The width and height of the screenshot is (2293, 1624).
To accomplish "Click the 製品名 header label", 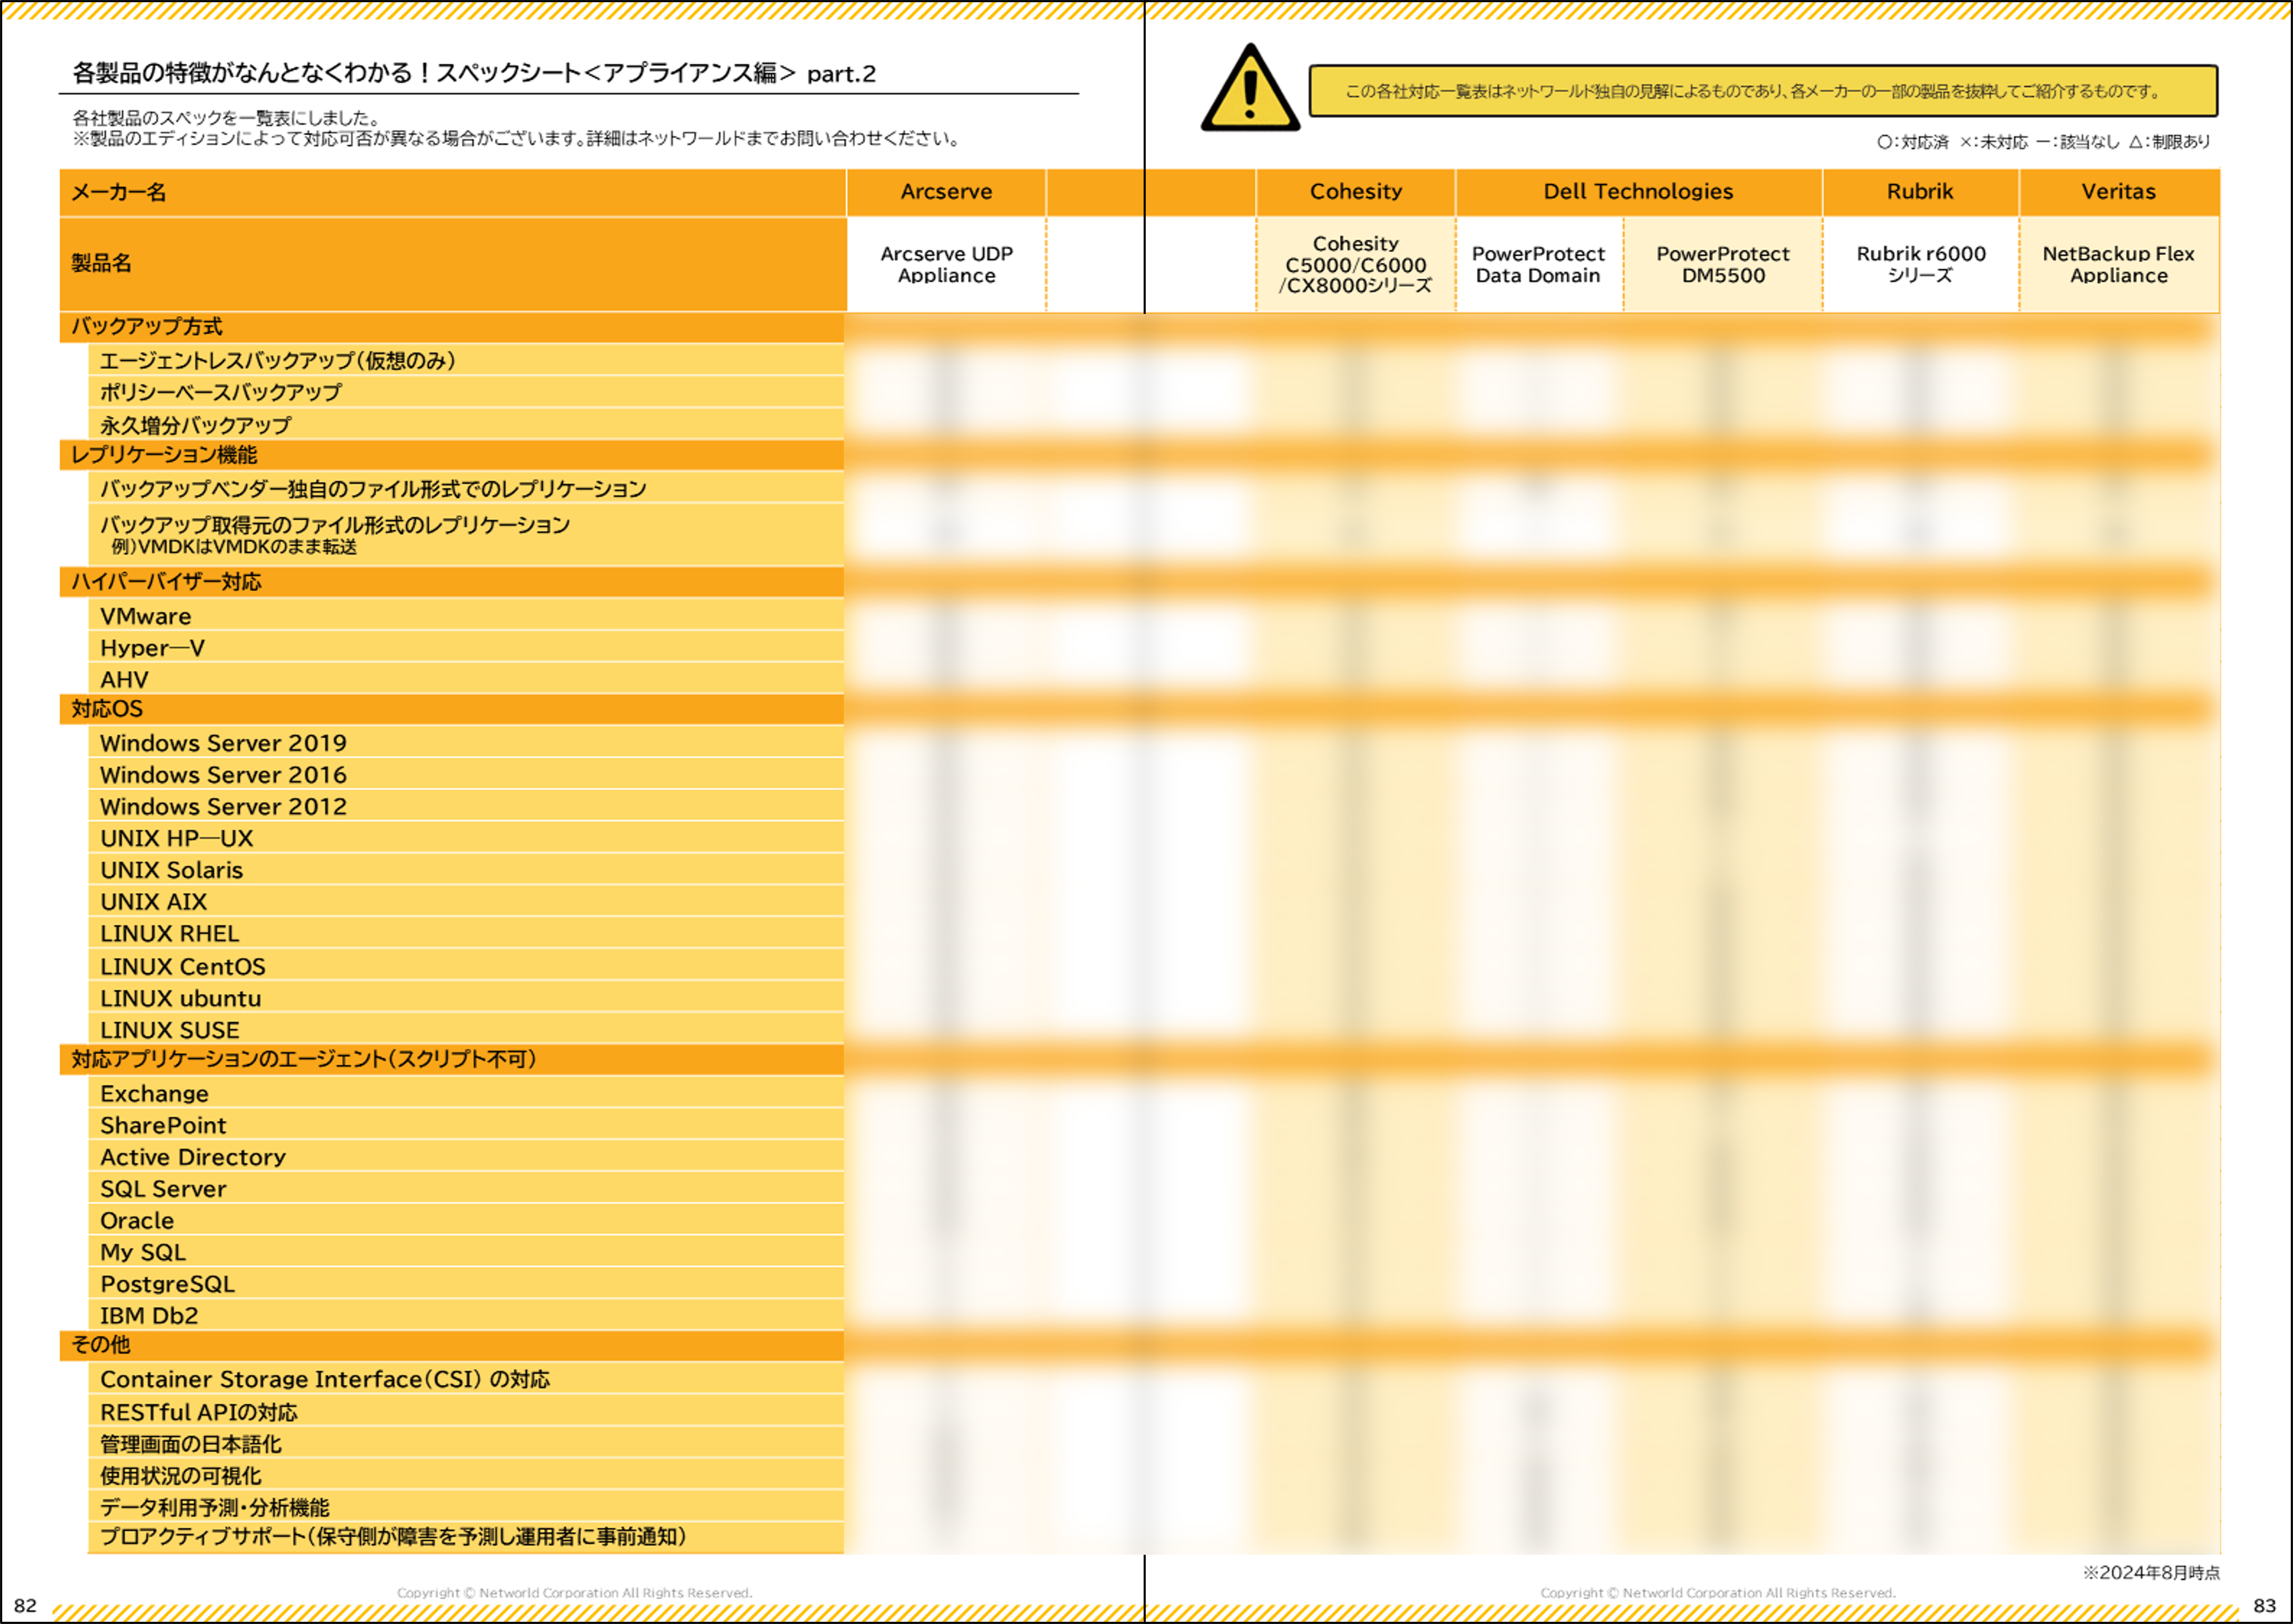I will coord(101,263).
